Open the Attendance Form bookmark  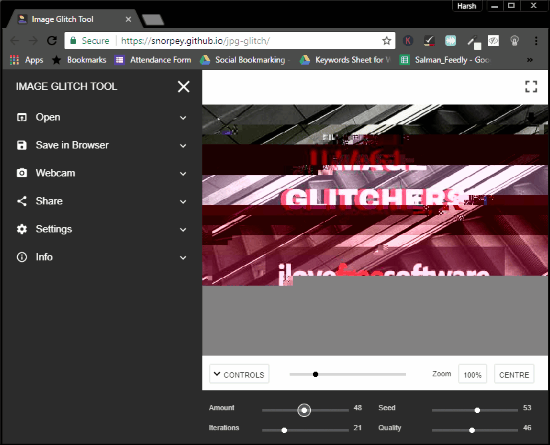(153, 60)
